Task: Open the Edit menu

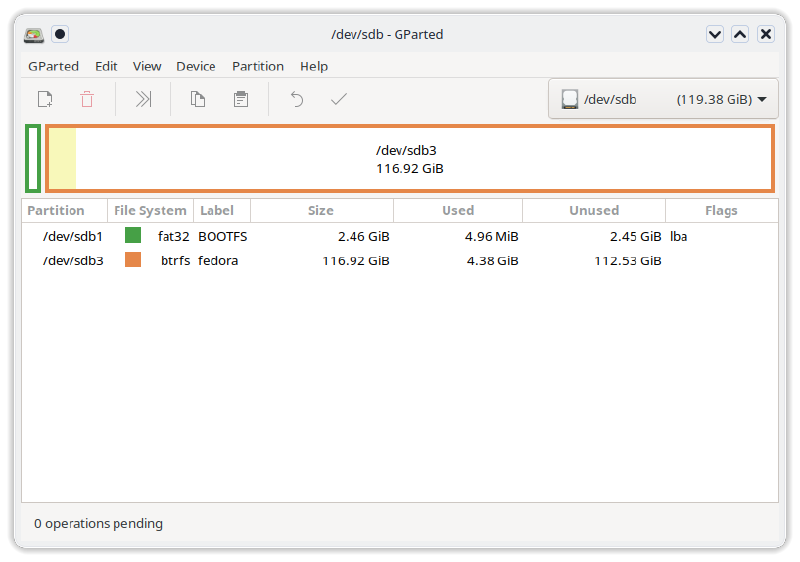Action: (x=106, y=66)
